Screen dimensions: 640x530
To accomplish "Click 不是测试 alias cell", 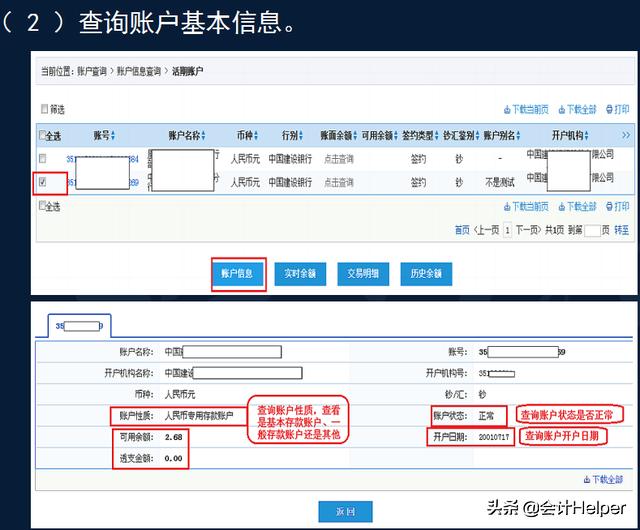I will click(x=500, y=182).
